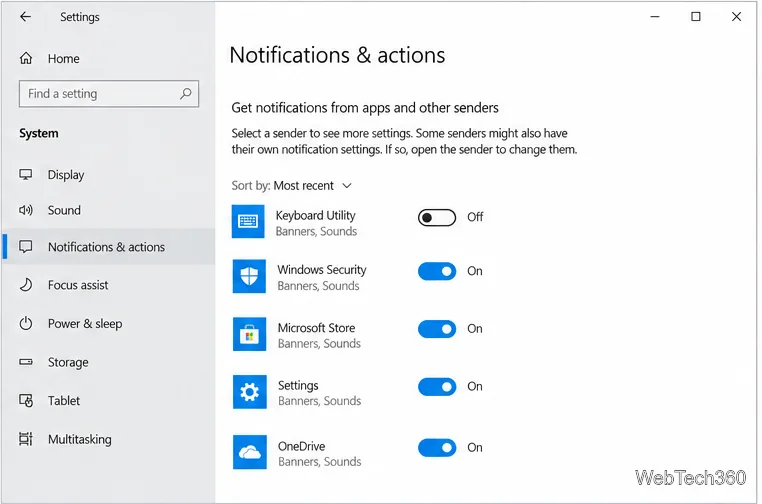The image size is (762, 504).
Task: Open Windows Security sender settings
Action: (x=321, y=277)
